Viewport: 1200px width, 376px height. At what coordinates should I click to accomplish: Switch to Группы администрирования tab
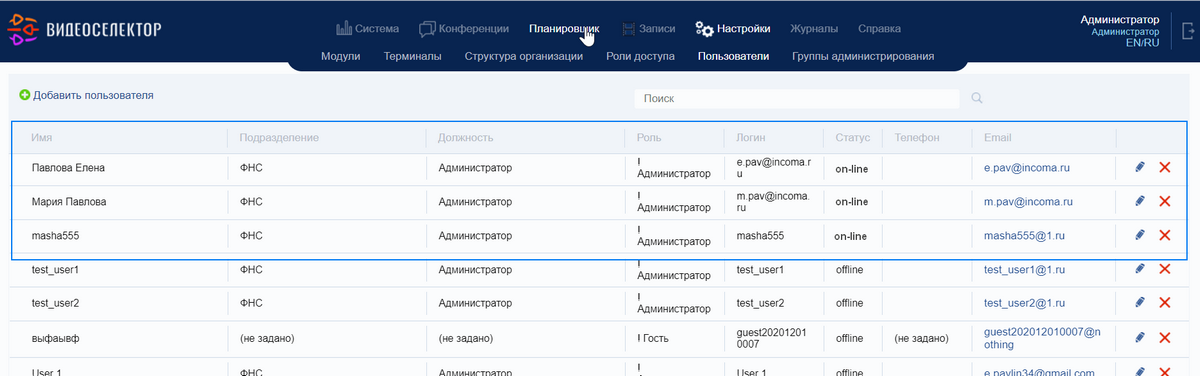pos(863,56)
